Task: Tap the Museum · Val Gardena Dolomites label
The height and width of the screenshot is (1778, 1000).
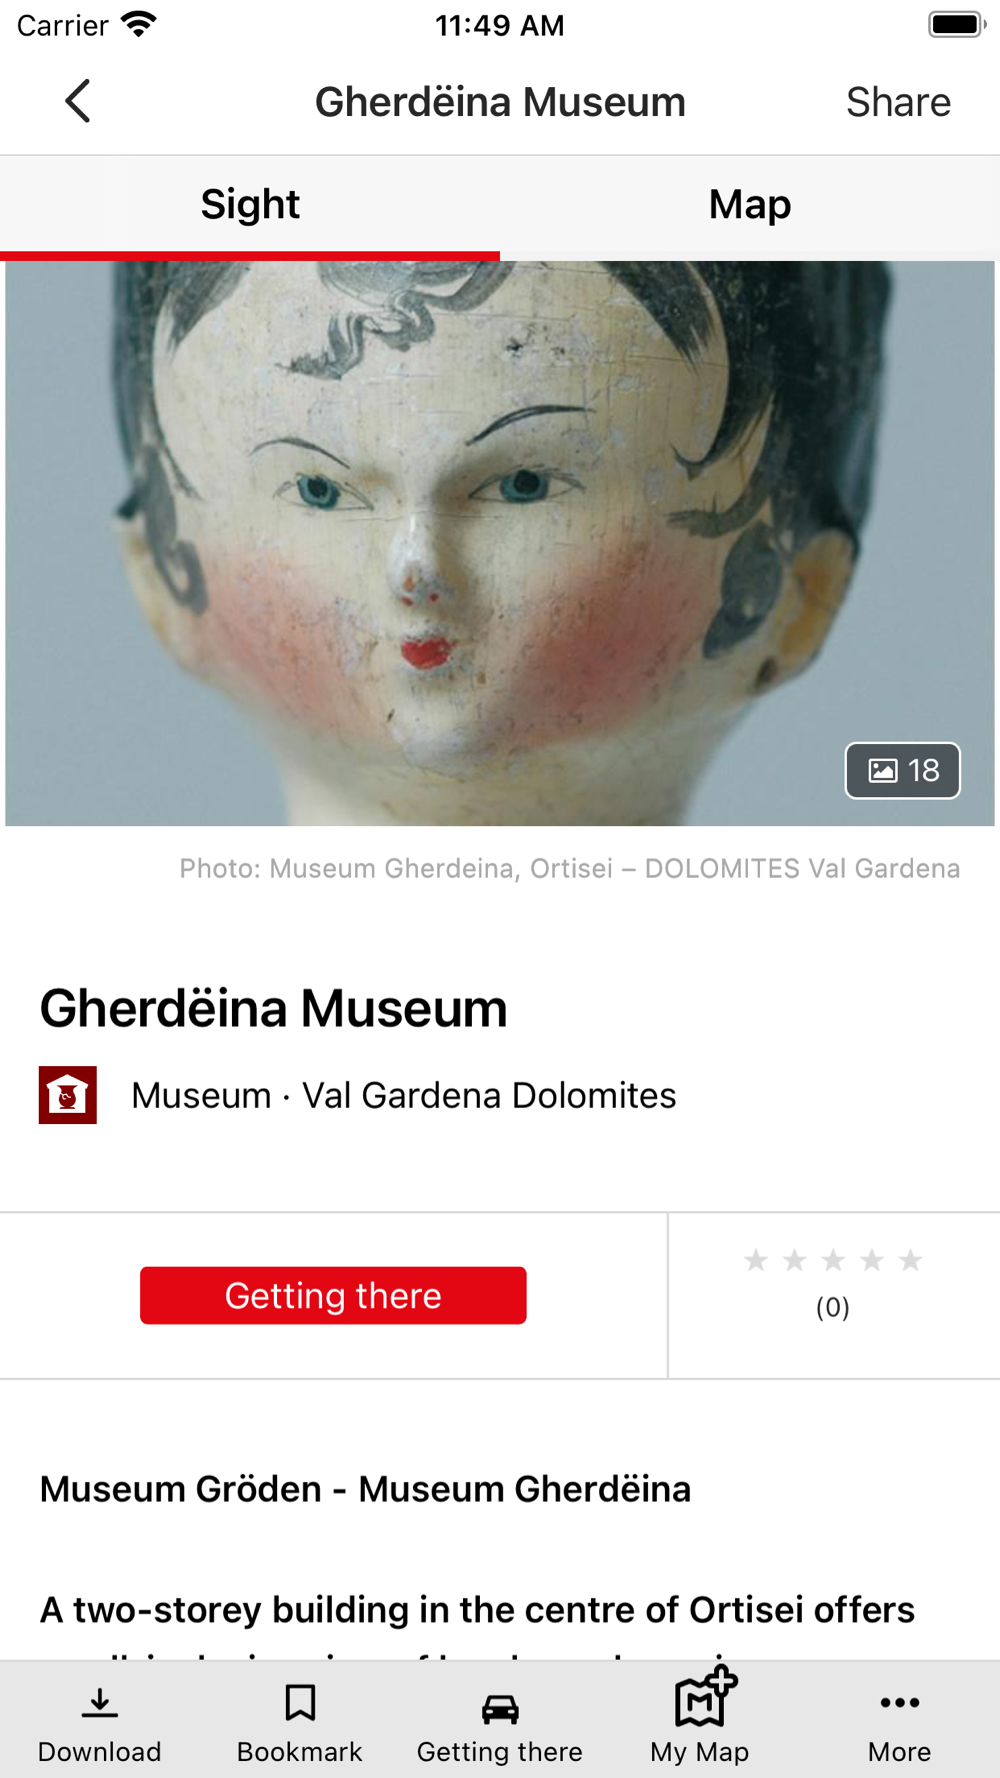Action: 404,1095
